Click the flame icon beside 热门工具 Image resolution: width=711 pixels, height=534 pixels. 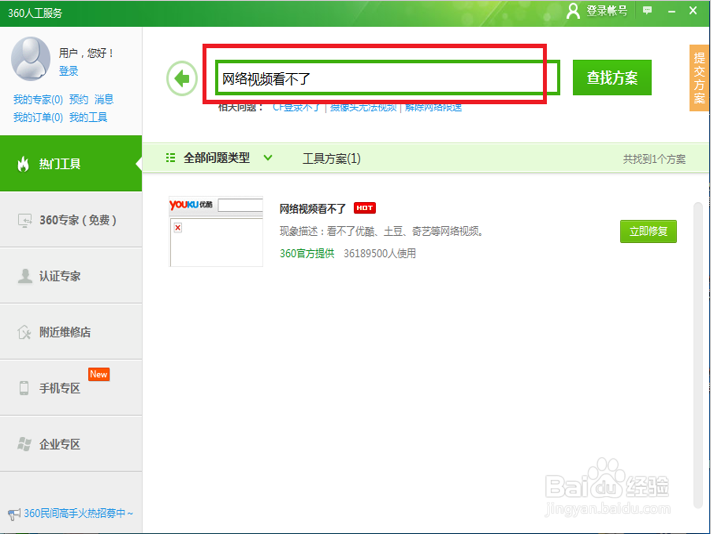23,164
